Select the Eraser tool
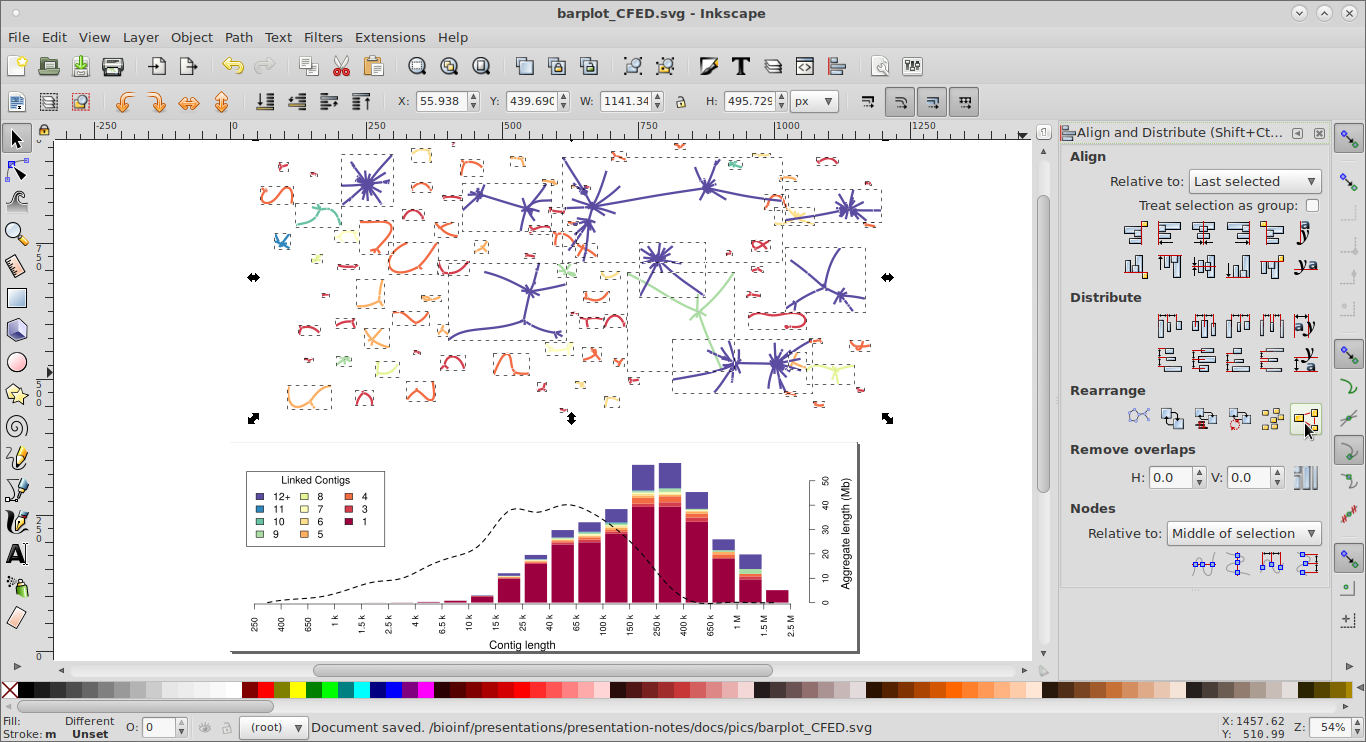Screen dimensions: 1366x742 point(16,618)
